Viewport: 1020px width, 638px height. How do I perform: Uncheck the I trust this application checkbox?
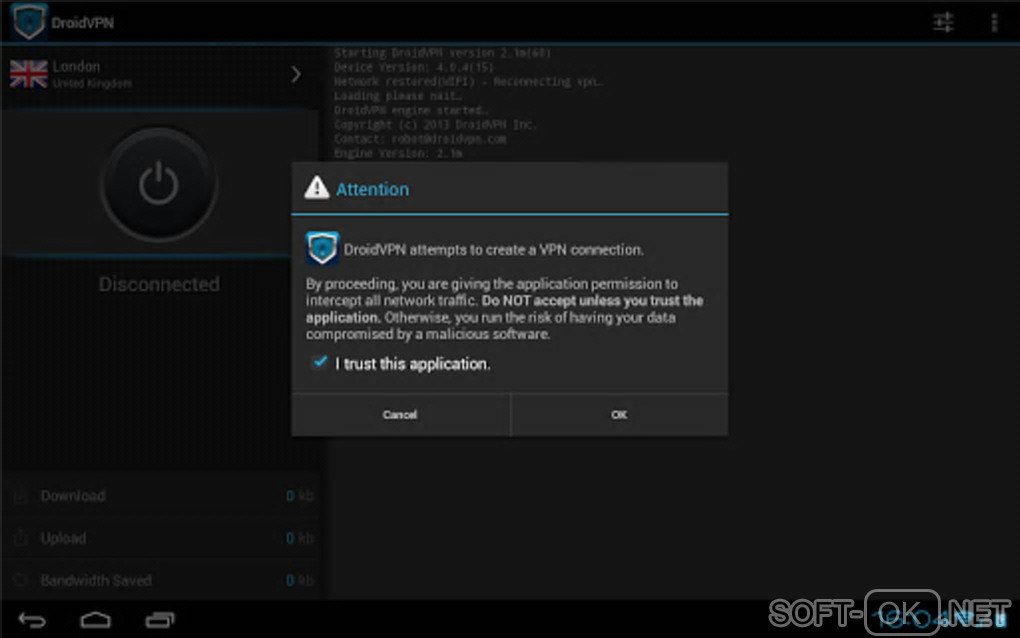[320, 362]
